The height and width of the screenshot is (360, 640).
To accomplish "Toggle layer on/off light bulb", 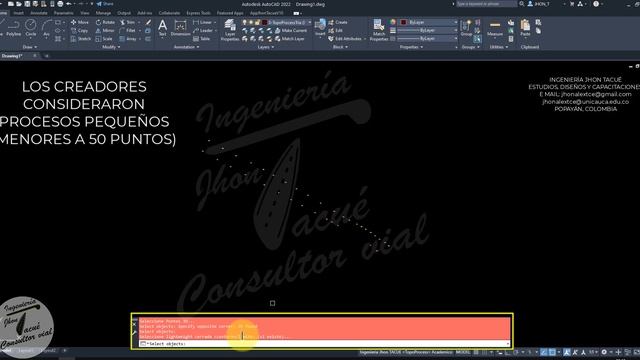I will [x=244, y=22].
